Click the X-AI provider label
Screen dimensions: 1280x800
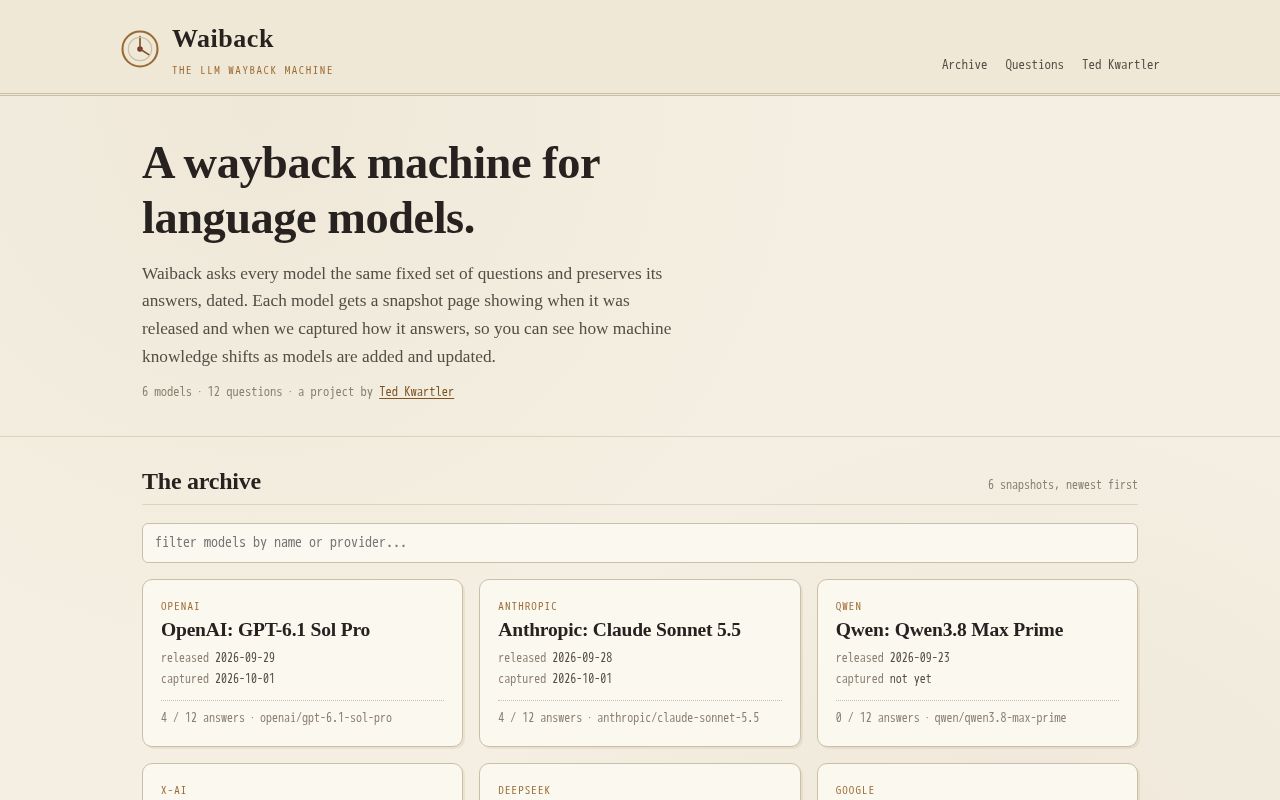(x=173, y=791)
